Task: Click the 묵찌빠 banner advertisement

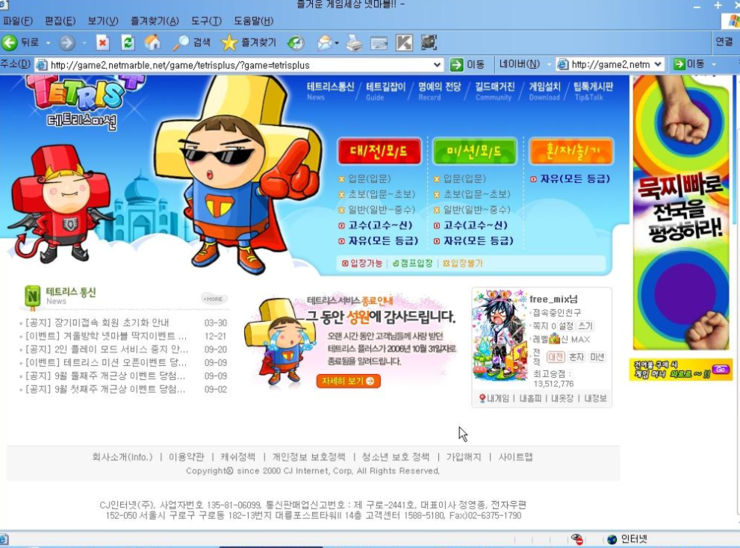Action: pyautogui.click(x=681, y=212)
